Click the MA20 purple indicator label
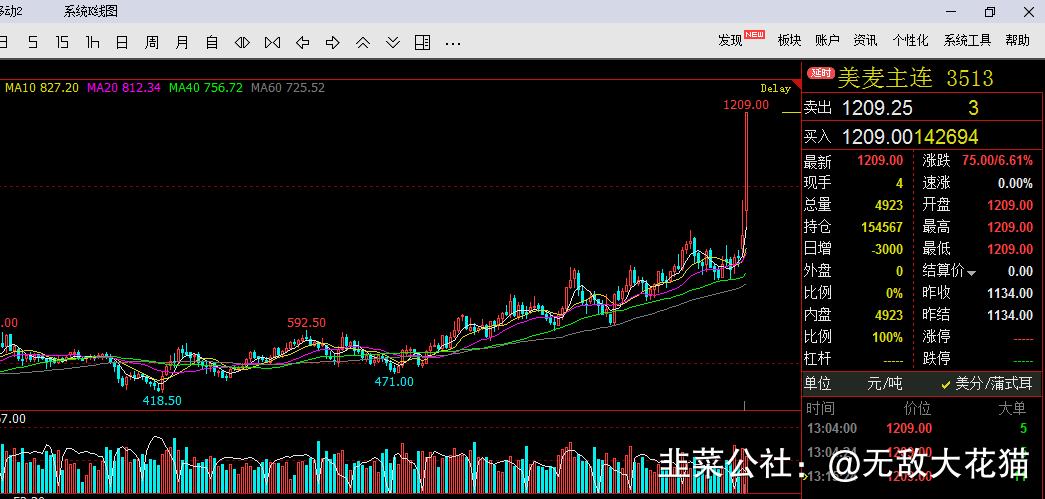1045x499 pixels. pos(124,88)
